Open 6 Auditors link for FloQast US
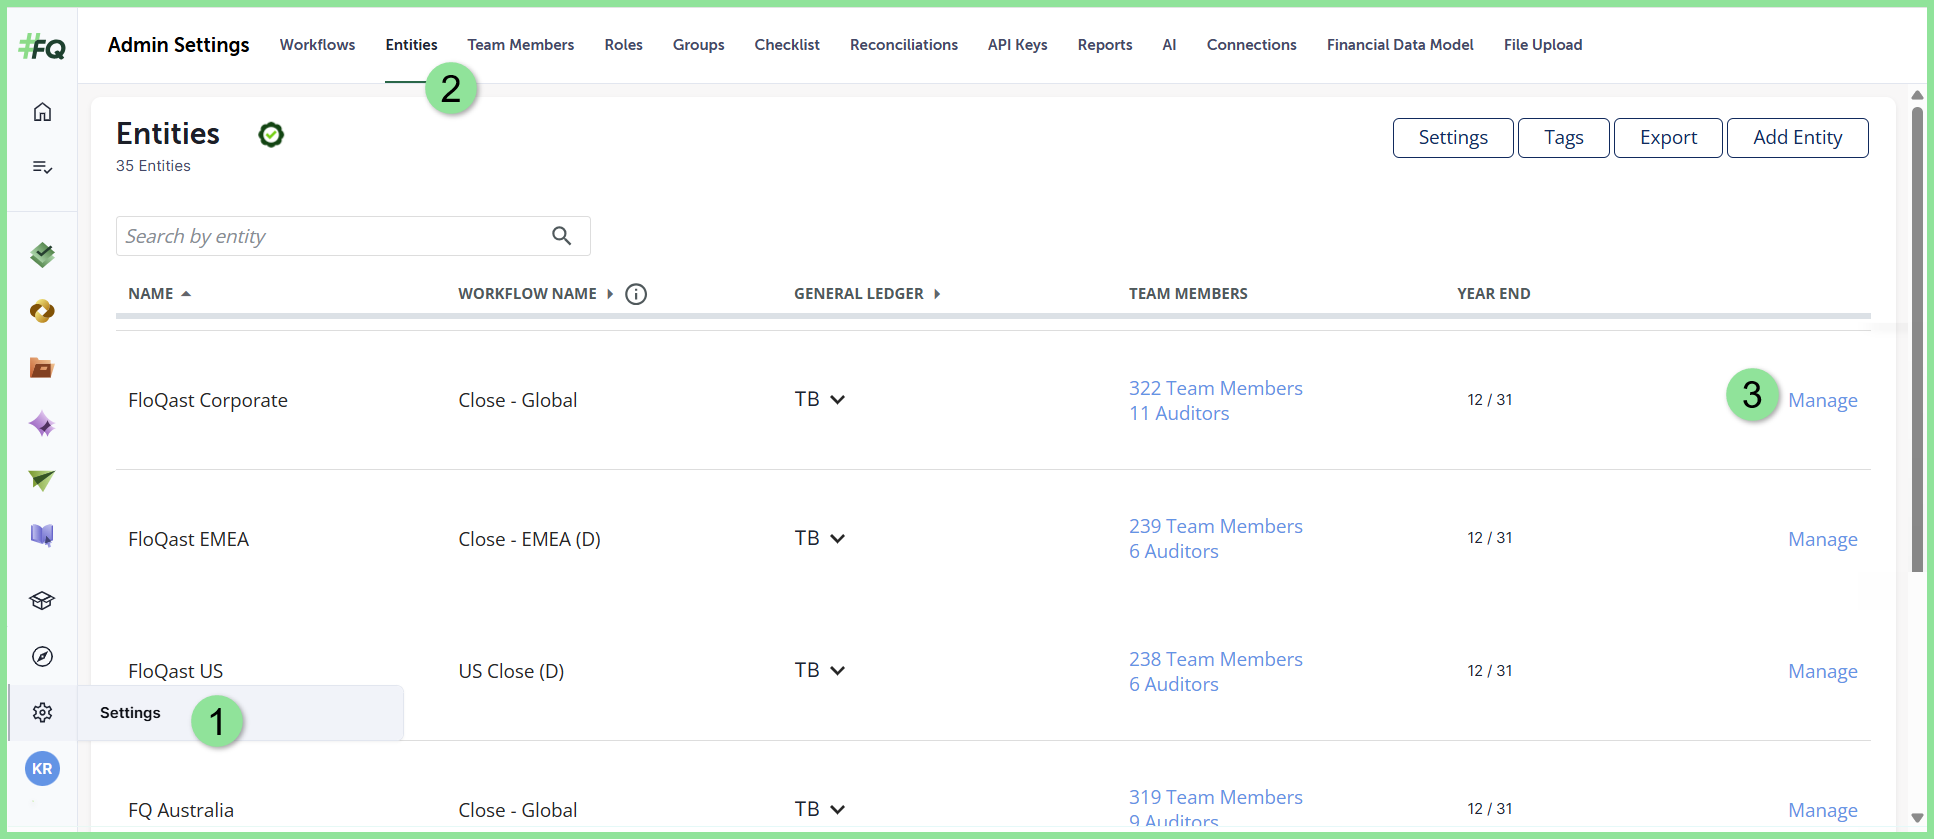The width and height of the screenshot is (1934, 839). point(1173,684)
